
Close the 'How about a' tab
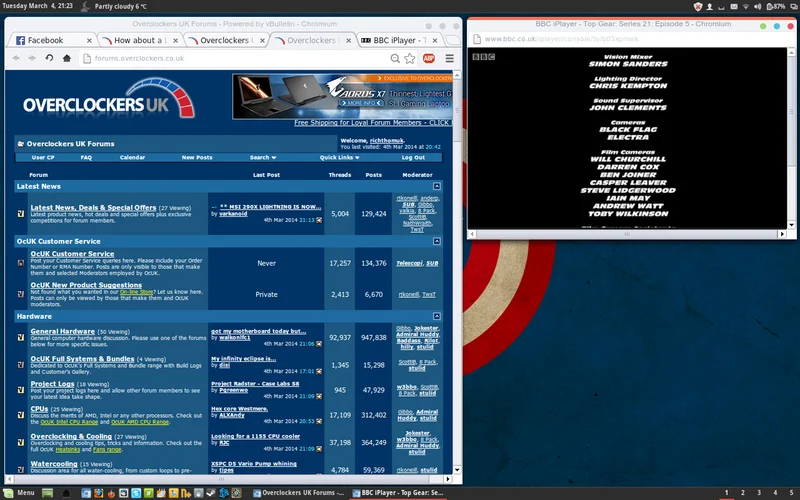pyautogui.click(x=176, y=40)
